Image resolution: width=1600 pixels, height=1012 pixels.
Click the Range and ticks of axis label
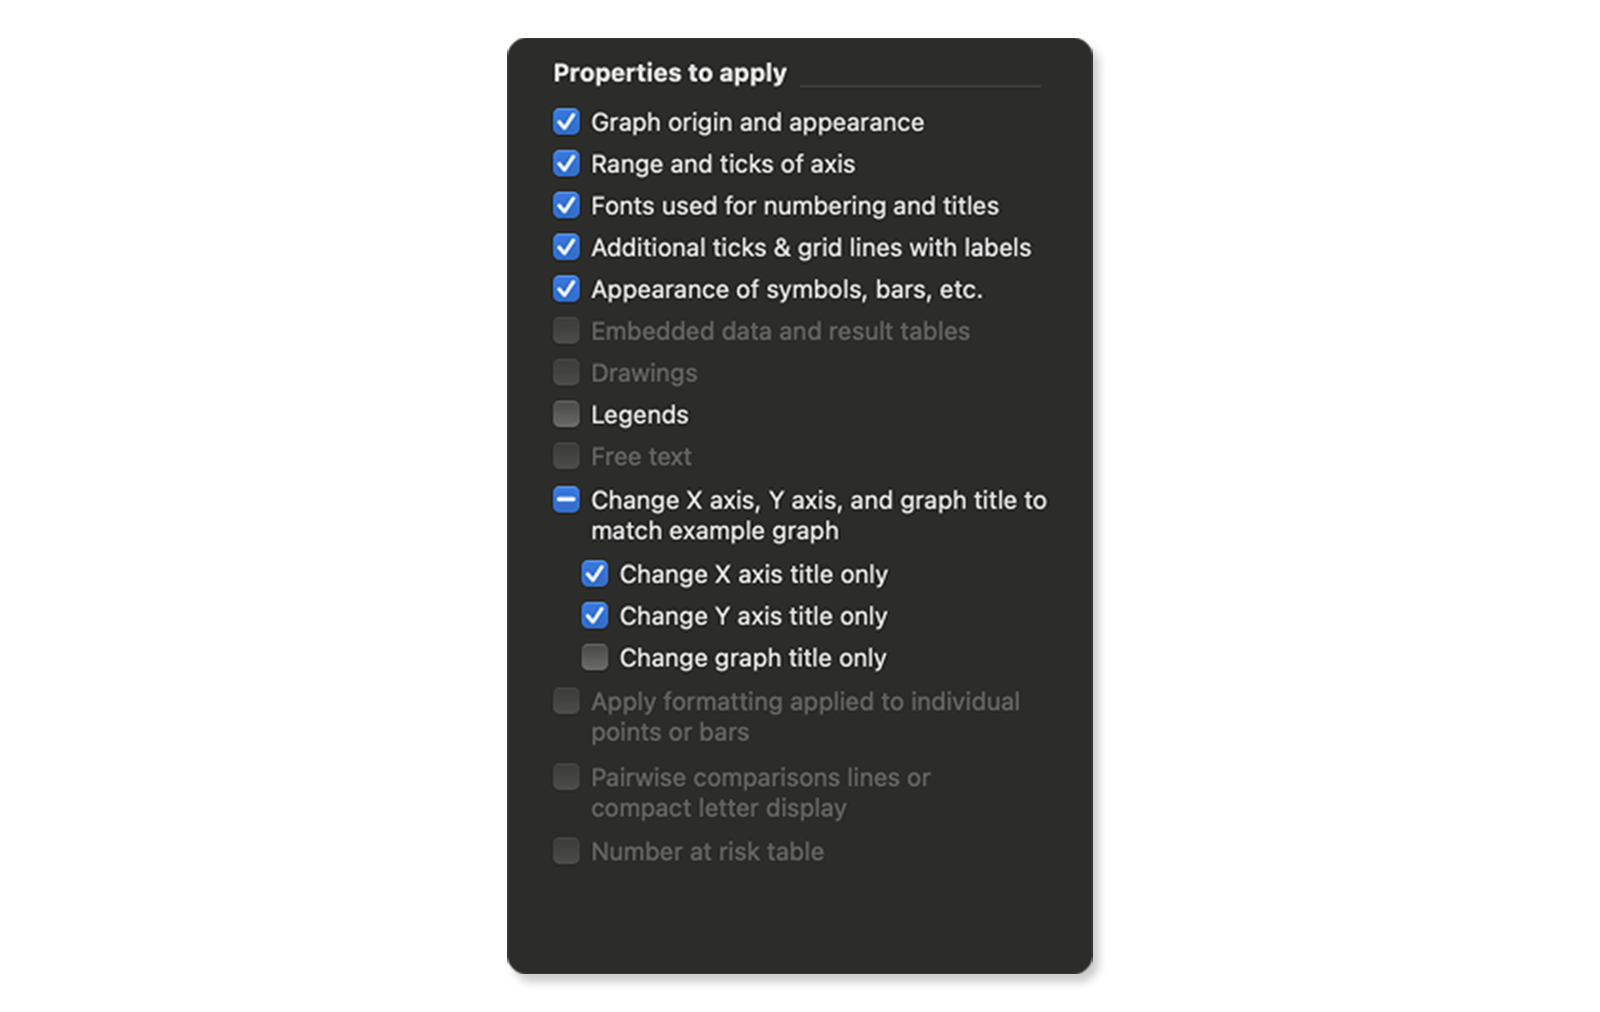click(723, 164)
